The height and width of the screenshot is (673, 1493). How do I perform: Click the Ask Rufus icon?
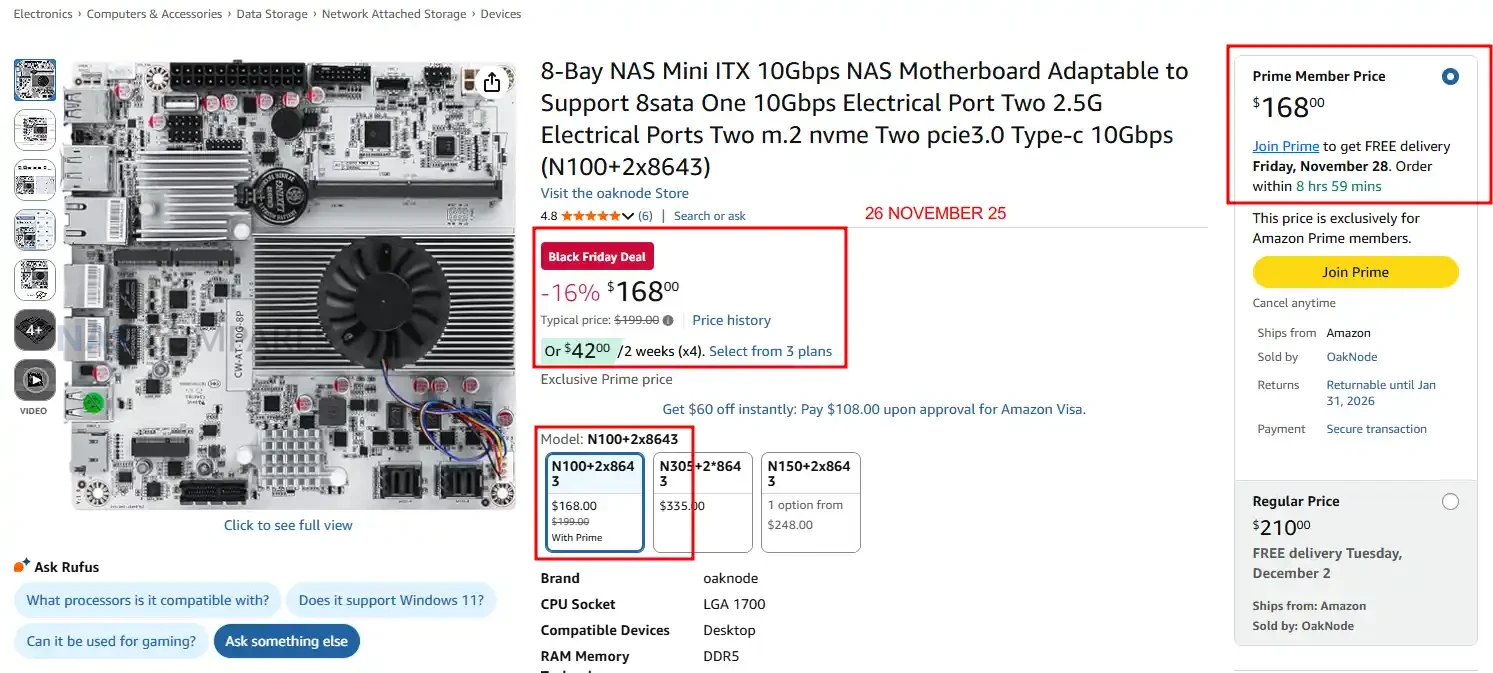coord(22,566)
